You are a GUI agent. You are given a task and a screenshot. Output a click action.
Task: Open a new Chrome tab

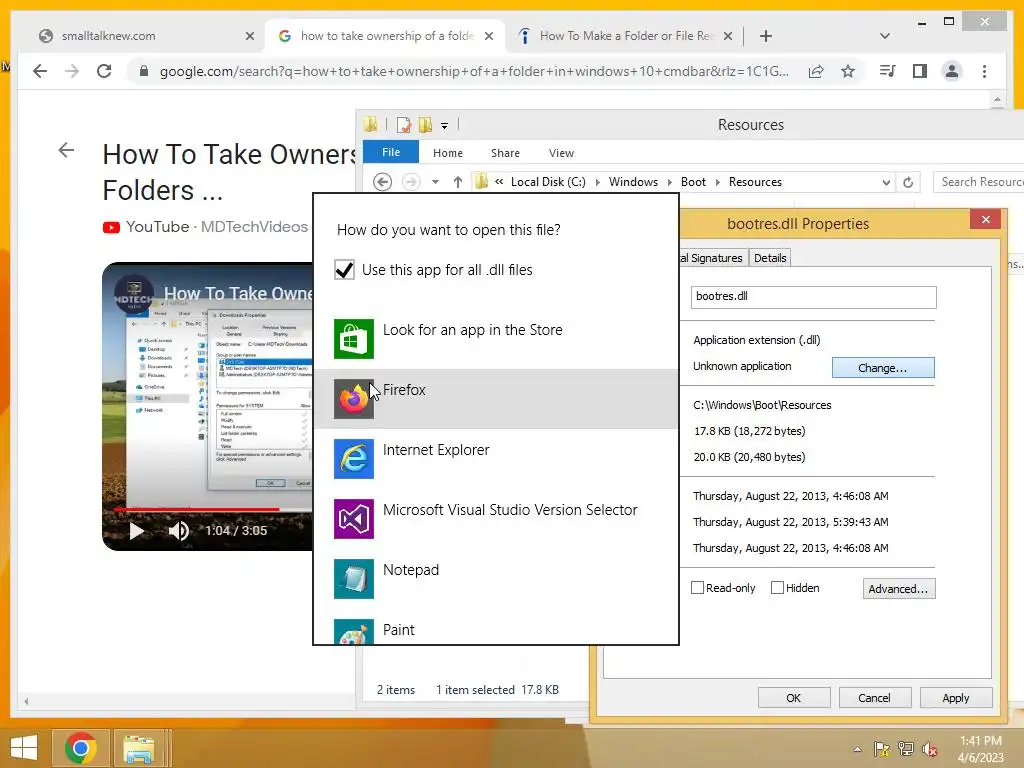tap(765, 36)
